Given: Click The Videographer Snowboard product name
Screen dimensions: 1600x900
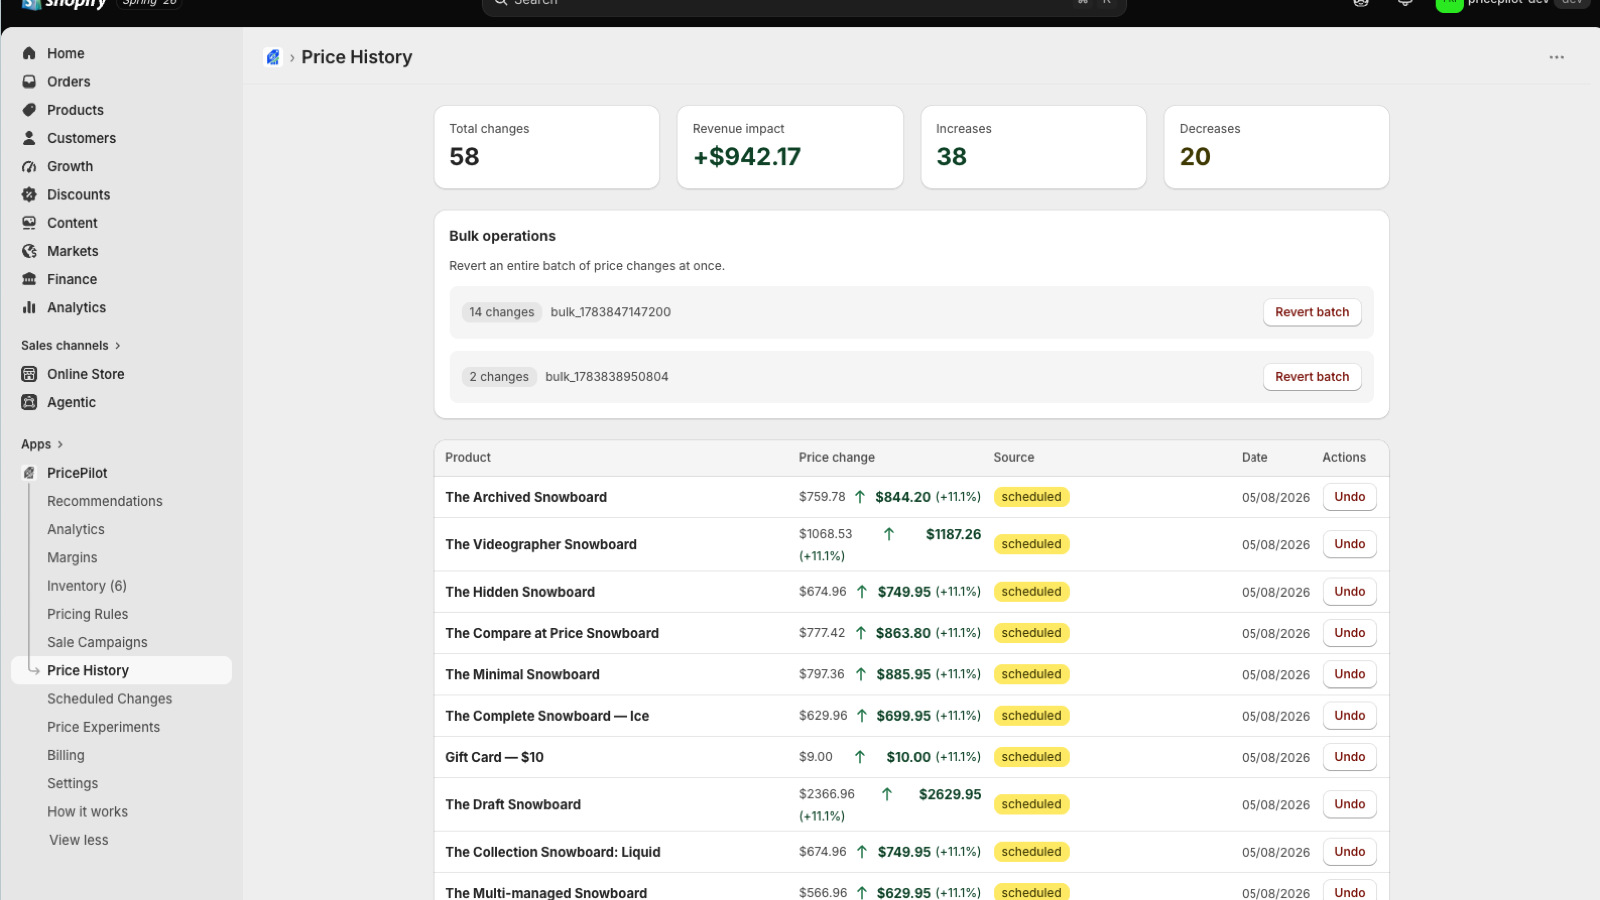Looking at the screenshot, I should click(x=541, y=545).
